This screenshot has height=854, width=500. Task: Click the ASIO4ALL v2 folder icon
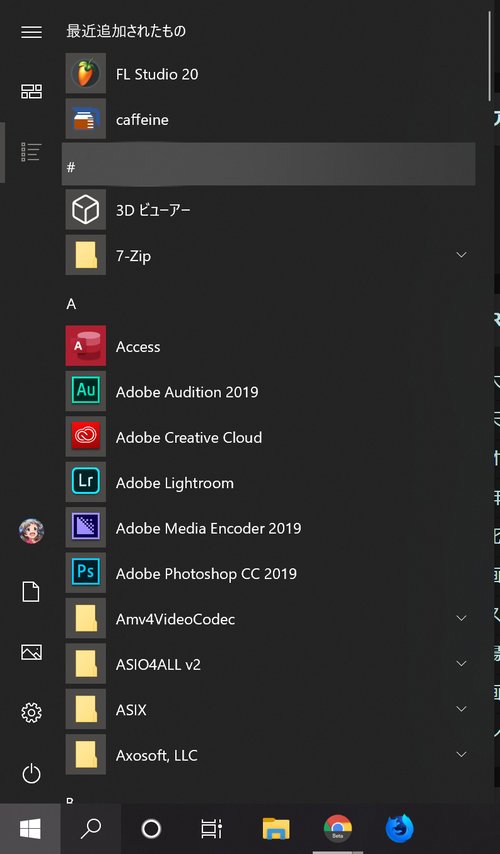[86, 663]
